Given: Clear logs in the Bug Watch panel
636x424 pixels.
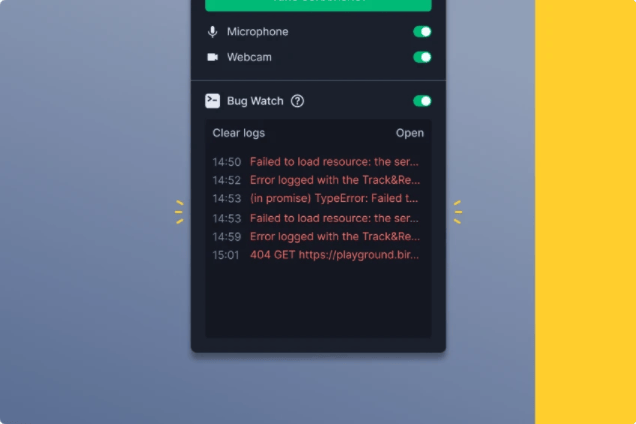Looking at the screenshot, I should pos(238,133).
